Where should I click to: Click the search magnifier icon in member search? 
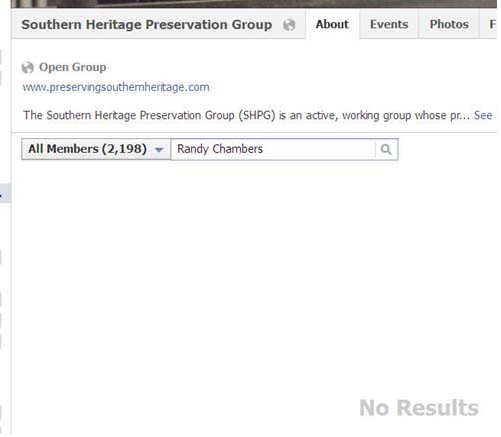pos(386,149)
